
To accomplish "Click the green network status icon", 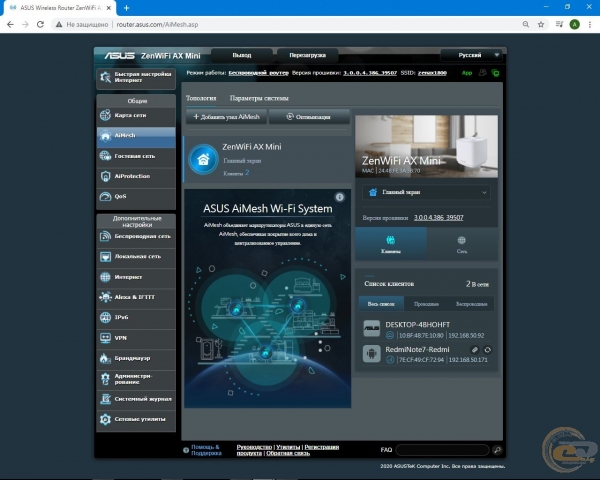I will [x=496, y=73].
